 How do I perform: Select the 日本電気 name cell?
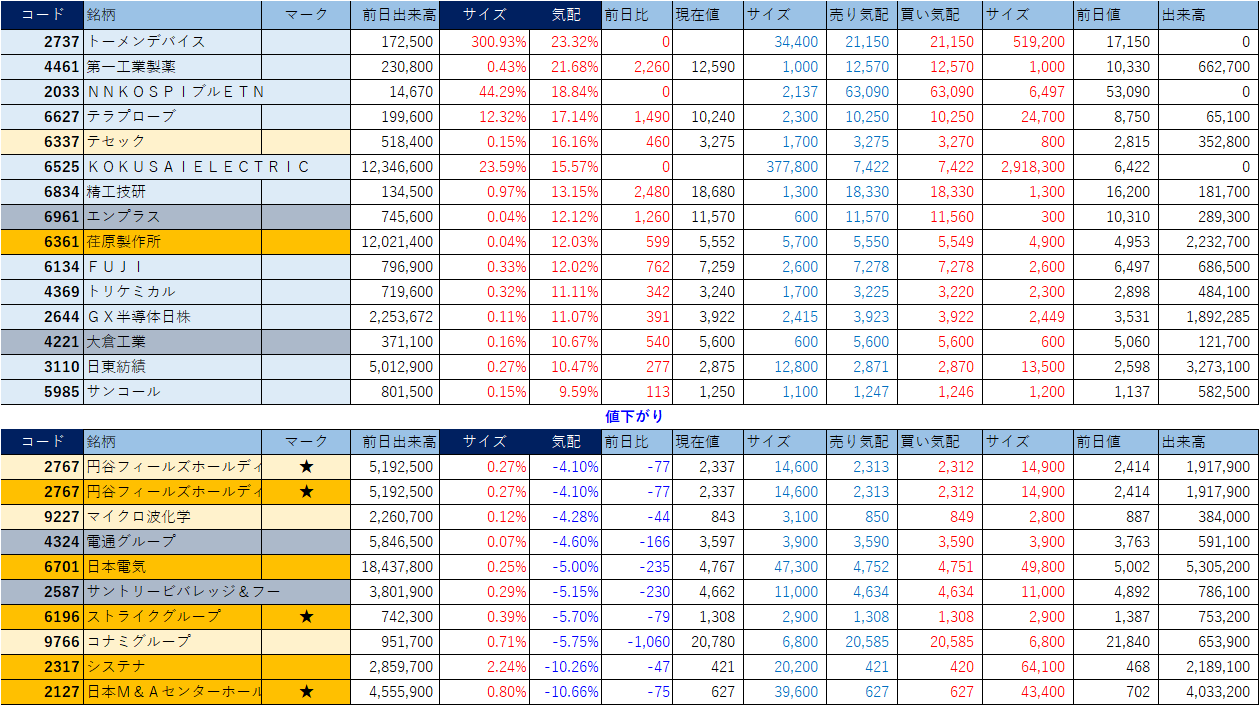point(173,566)
